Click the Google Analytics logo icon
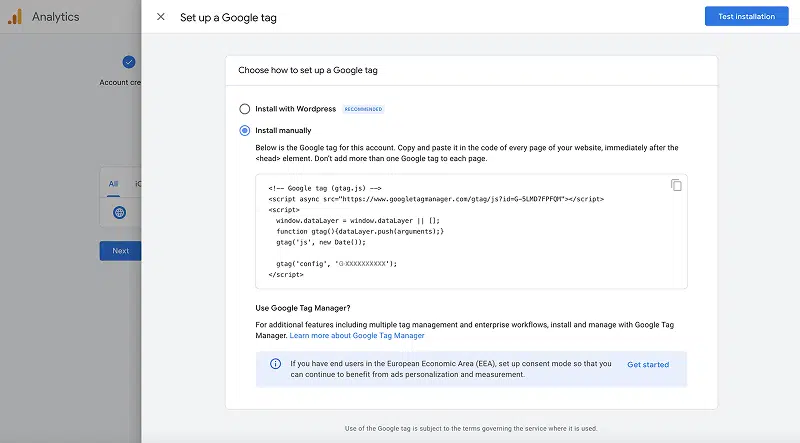Image resolution: width=800 pixels, height=443 pixels. pyautogui.click(x=15, y=16)
